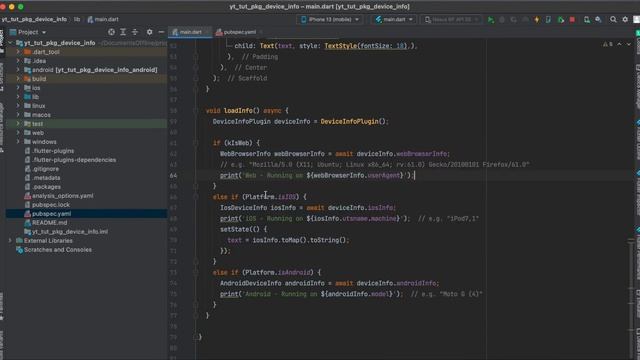Select yt_tut_pkg_device_info.iml file
Image resolution: width=640 pixels, height=360 pixels.
click(66, 231)
